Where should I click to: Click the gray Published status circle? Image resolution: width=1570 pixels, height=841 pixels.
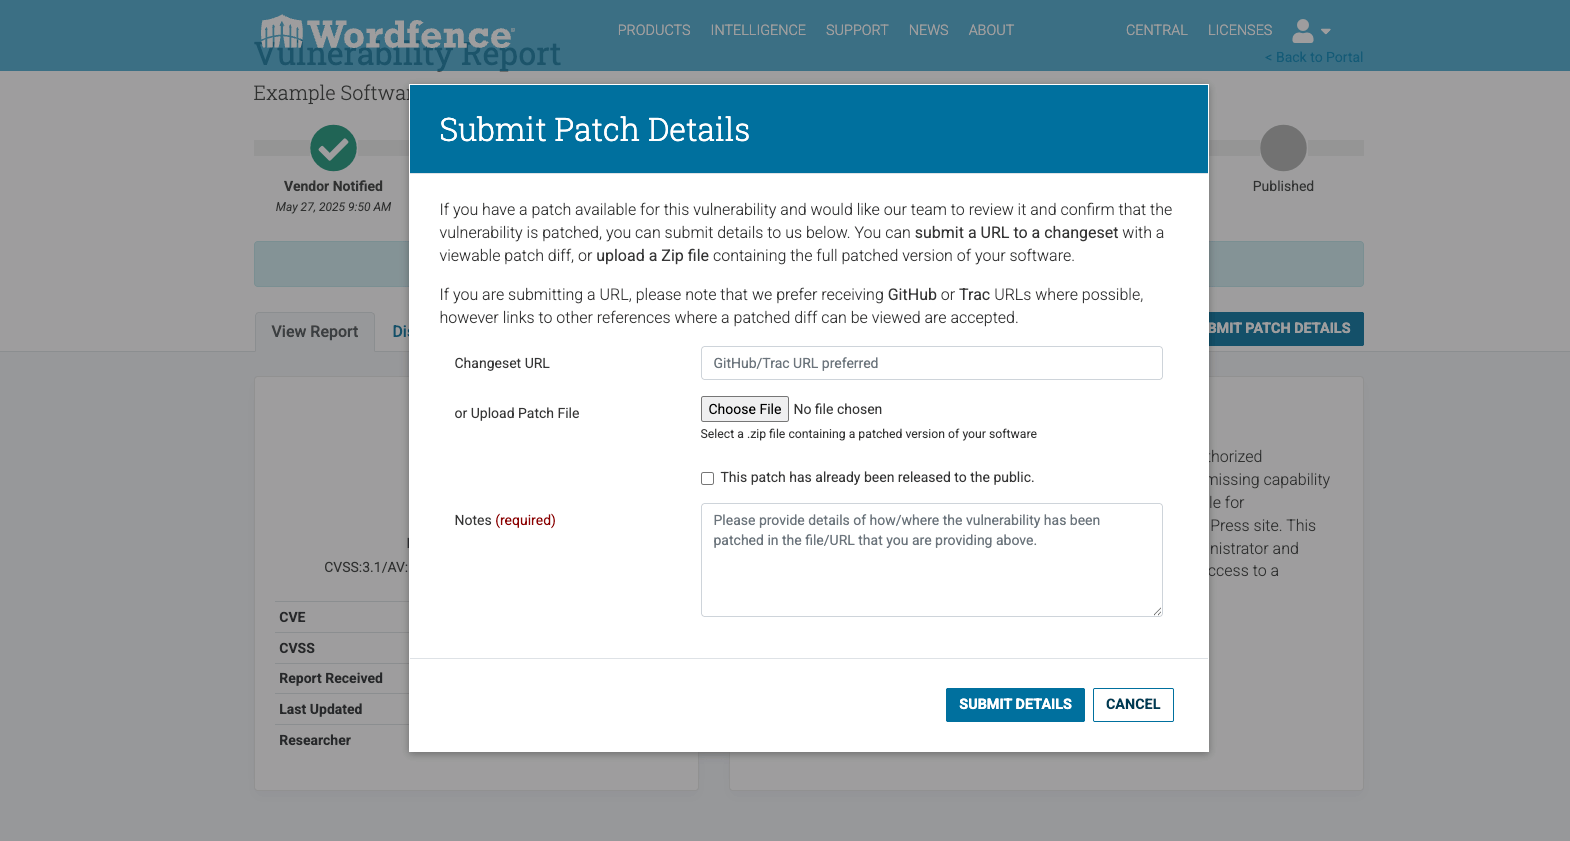[x=1283, y=148]
